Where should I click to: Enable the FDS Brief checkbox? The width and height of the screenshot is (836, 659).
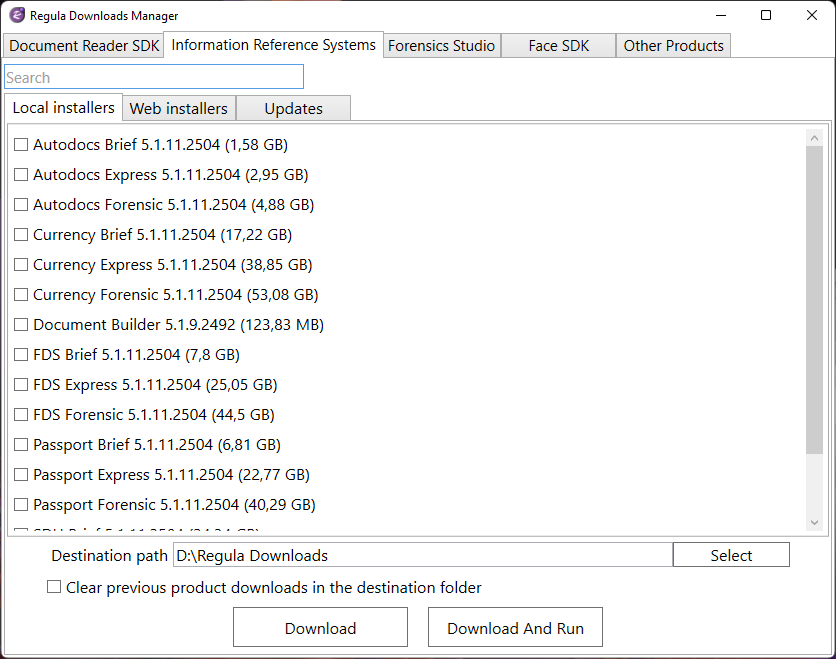pyautogui.click(x=21, y=355)
